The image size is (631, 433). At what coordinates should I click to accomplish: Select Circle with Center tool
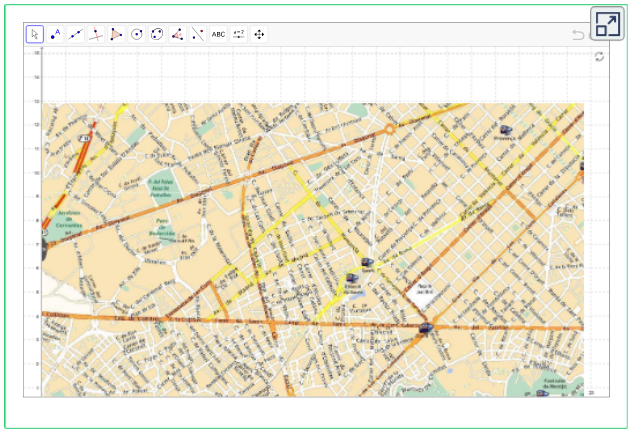pos(137,34)
